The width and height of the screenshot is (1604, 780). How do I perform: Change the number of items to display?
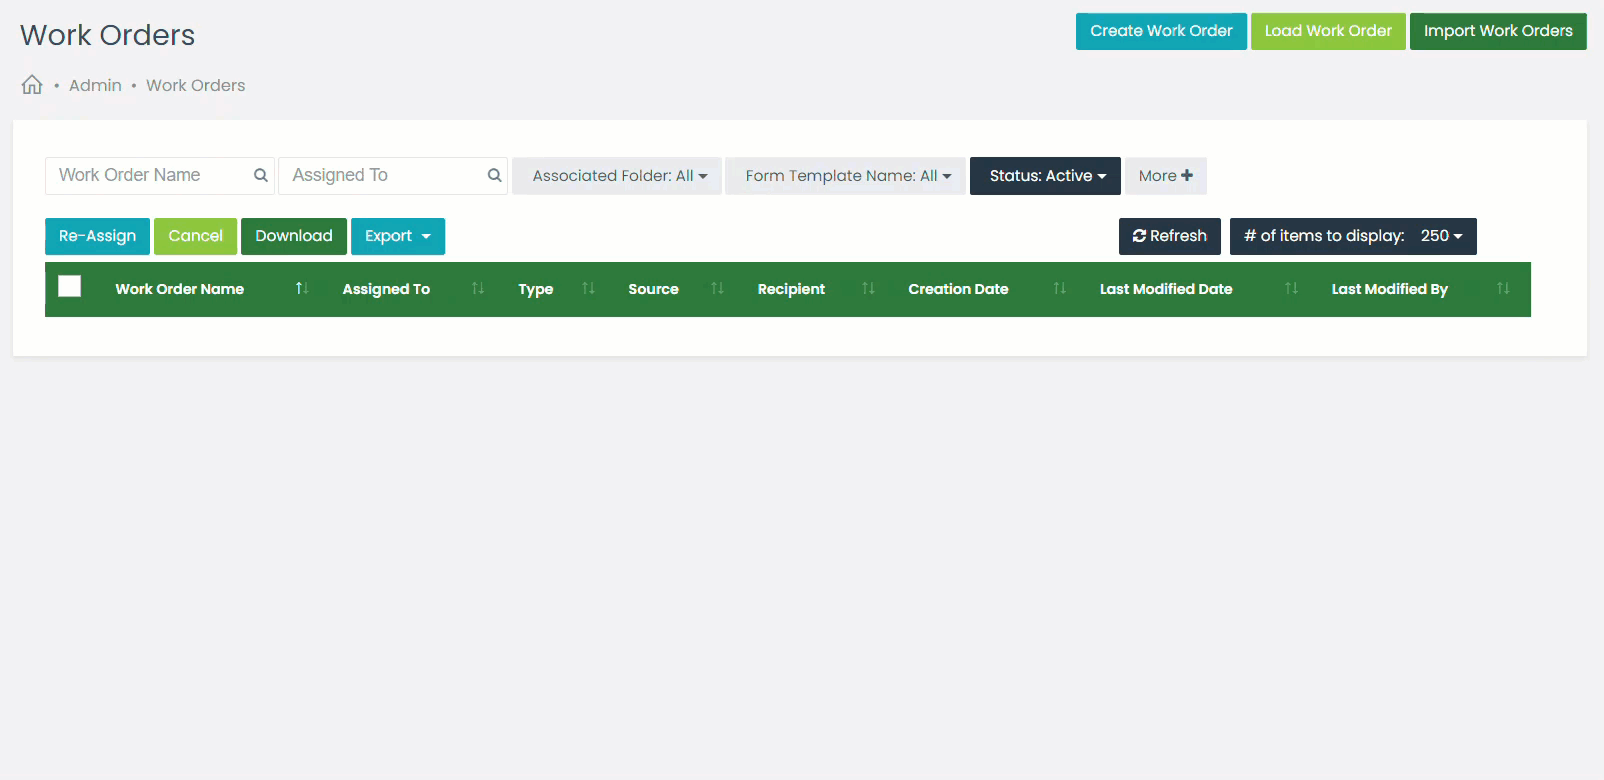tap(1353, 236)
